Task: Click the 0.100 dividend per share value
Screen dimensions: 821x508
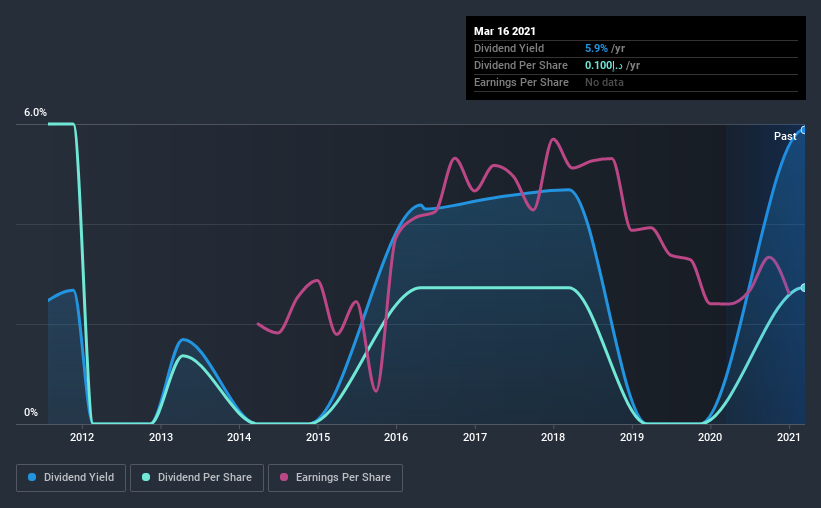Action: [x=603, y=65]
